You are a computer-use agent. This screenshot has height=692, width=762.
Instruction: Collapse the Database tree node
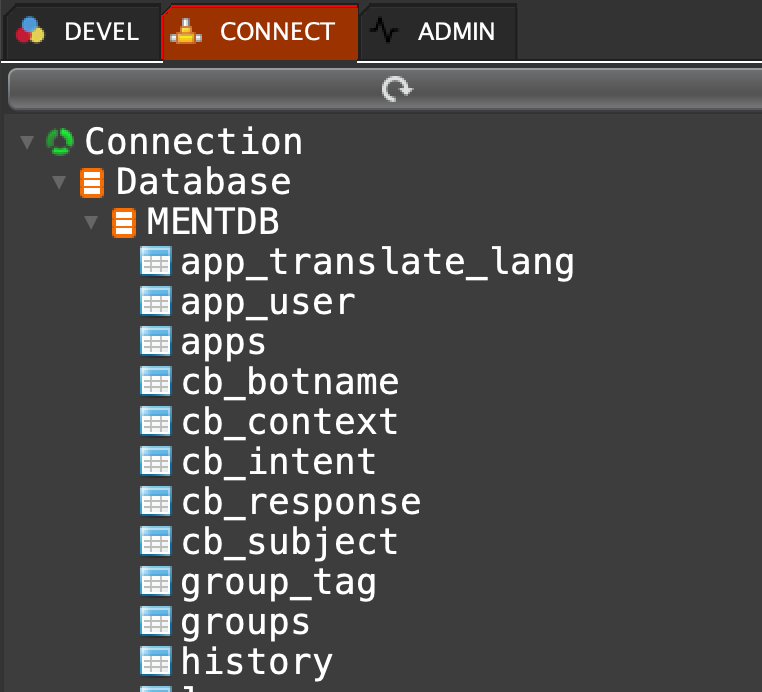coord(59,183)
